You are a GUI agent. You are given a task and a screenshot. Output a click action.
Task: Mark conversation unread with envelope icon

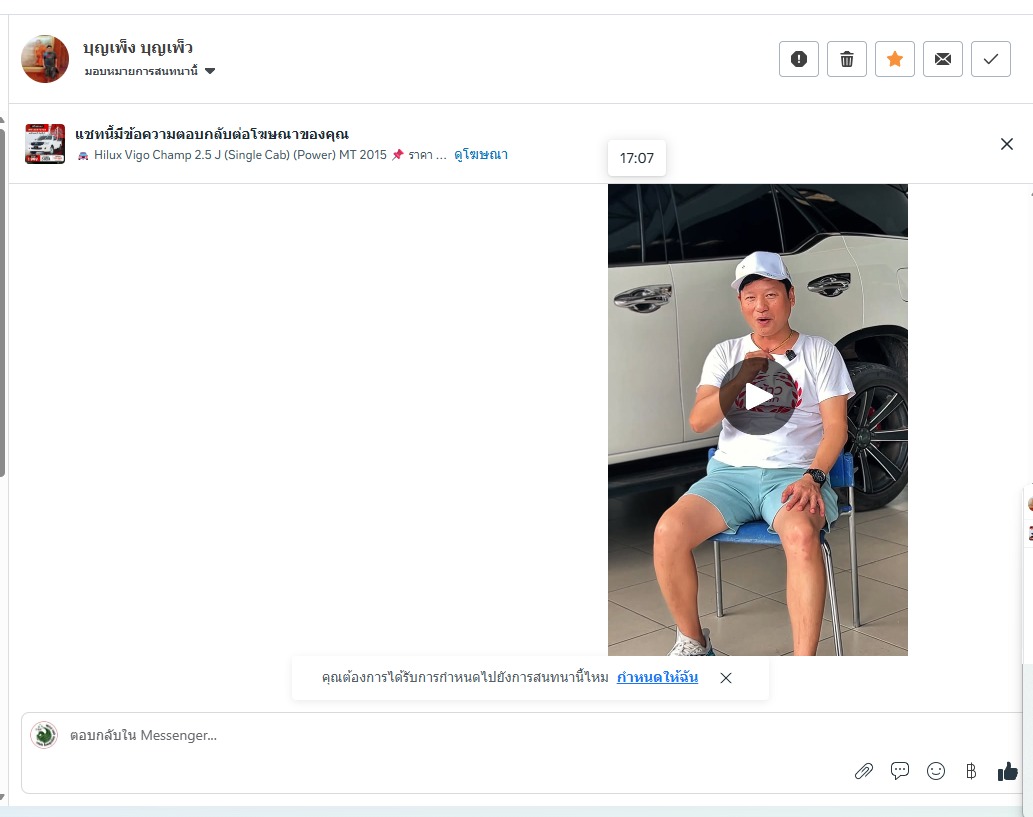pyautogui.click(x=943, y=59)
